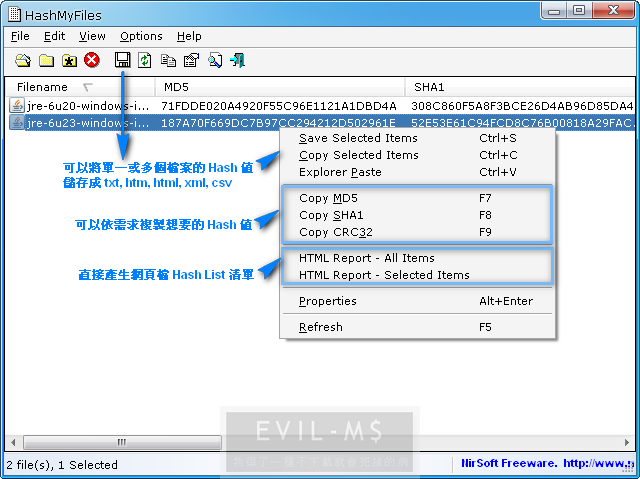This screenshot has width=640, height=479.
Task: Click the '2 file(s), 1 Selected' status text
Action: [62, 465]
